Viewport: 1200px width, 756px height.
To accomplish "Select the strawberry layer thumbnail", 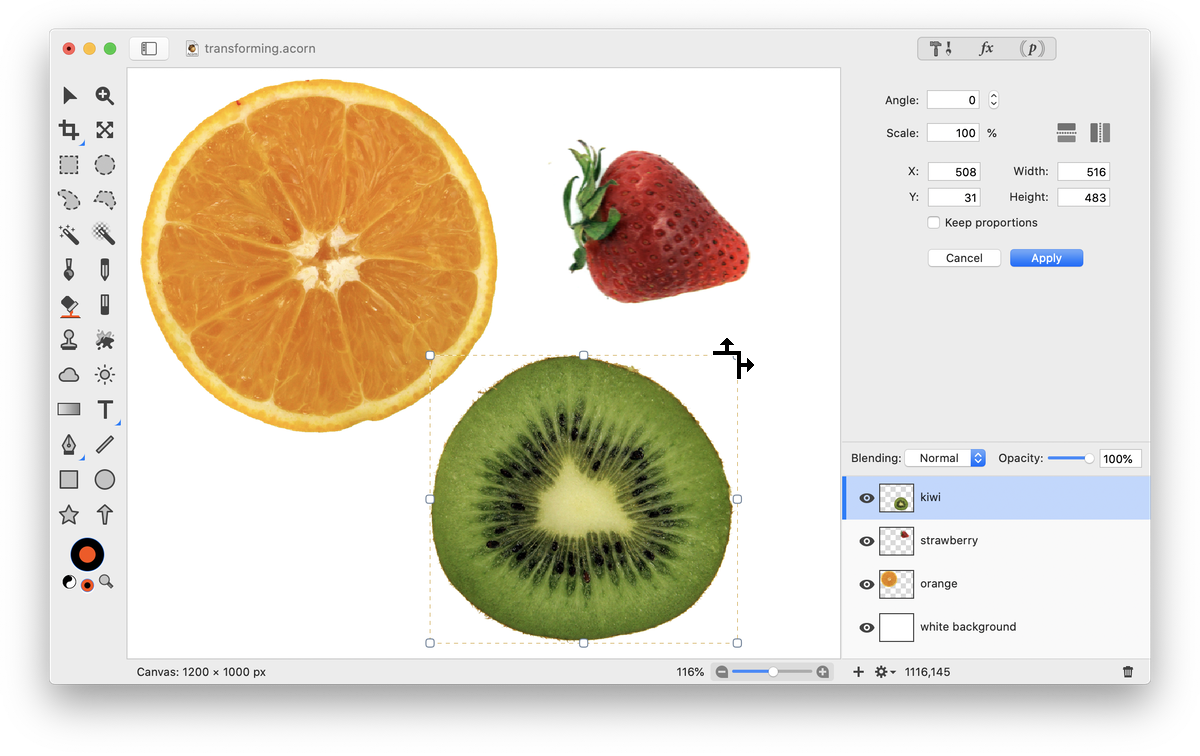I will (896, 541).
